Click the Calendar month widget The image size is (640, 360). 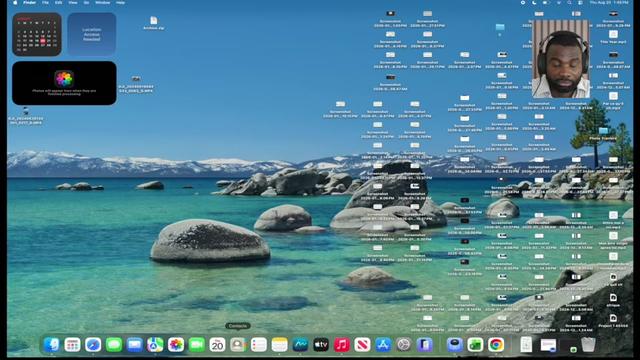37,34
